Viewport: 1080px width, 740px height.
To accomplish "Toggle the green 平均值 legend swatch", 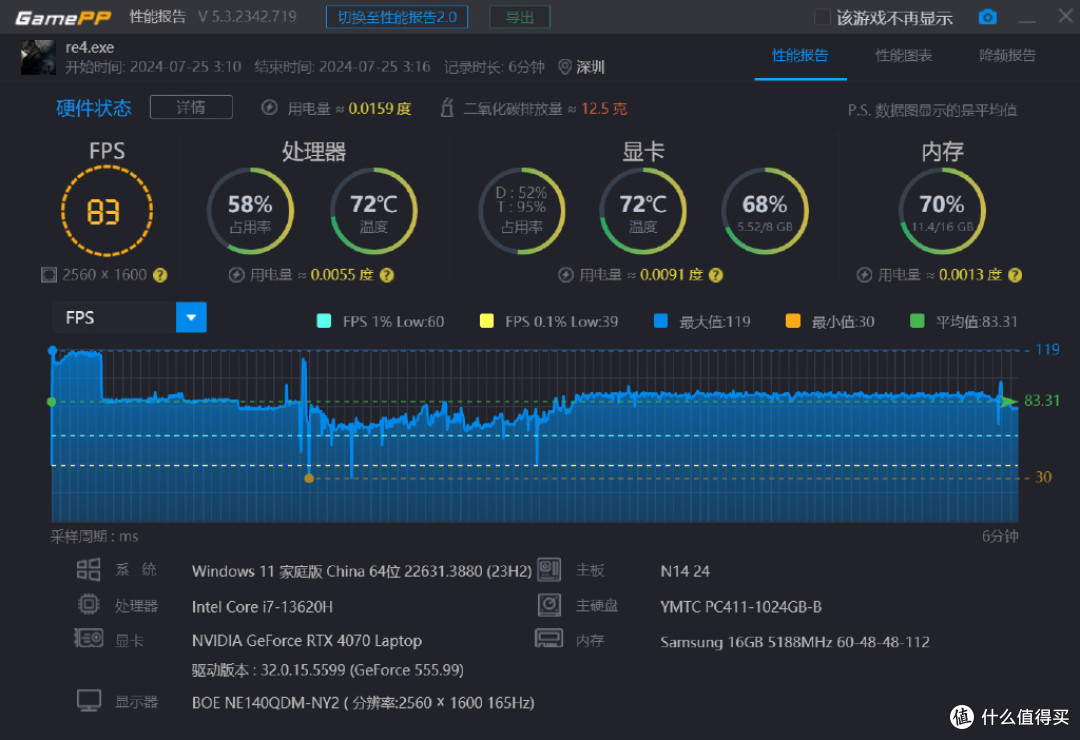I will pyautogui.click(x=917, y=321).
